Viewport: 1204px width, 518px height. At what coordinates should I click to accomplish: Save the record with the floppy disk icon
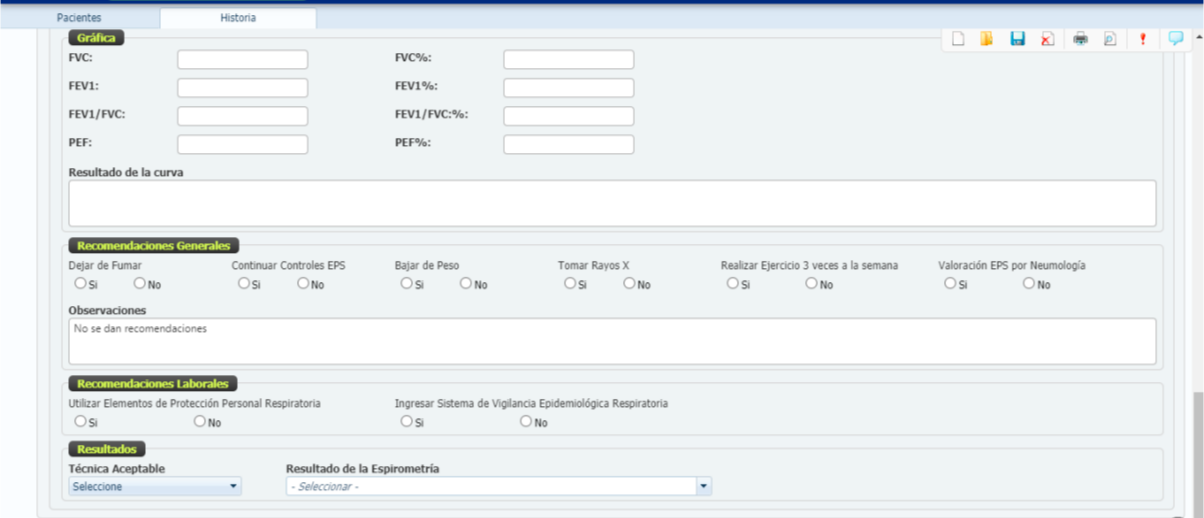tap(1017, 39)
